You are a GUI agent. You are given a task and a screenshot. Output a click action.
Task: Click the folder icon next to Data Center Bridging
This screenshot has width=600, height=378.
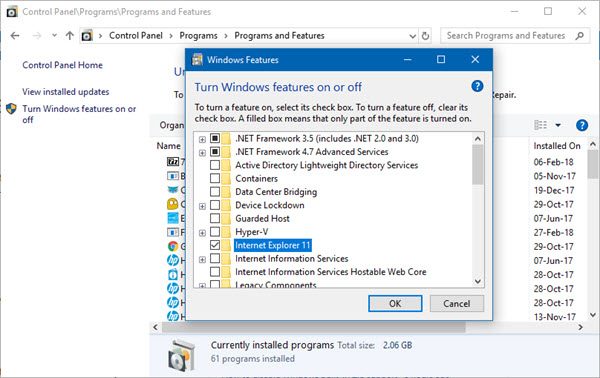pos(226,192)
